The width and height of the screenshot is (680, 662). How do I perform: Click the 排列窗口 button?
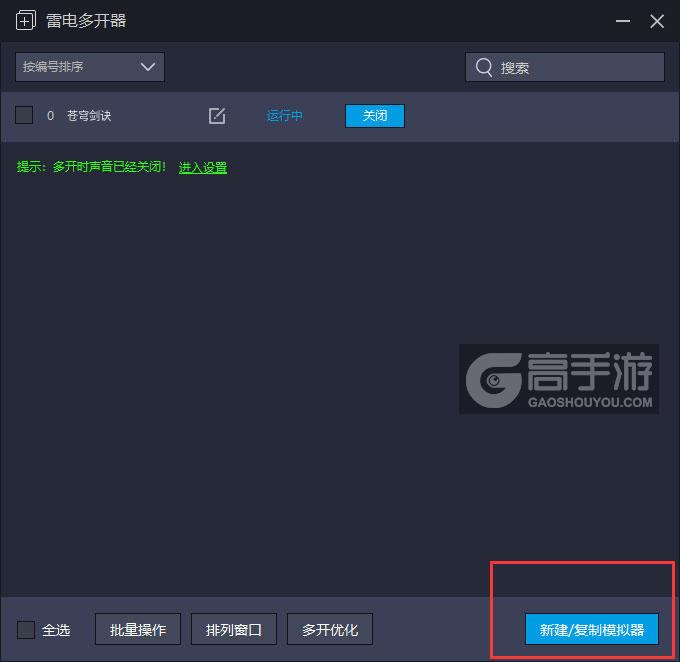tap(234, 629)
